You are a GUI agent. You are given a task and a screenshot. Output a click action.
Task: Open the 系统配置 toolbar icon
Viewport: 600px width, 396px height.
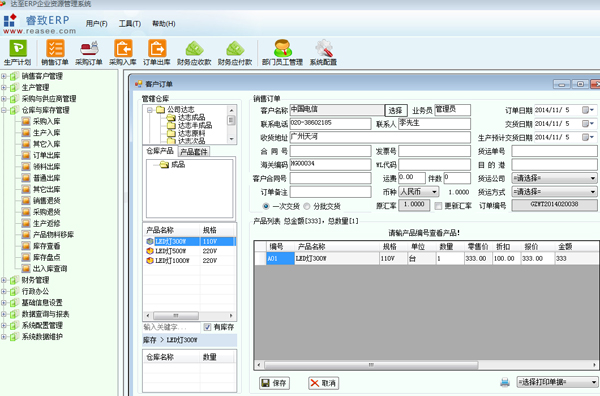[x=323, y=52]
